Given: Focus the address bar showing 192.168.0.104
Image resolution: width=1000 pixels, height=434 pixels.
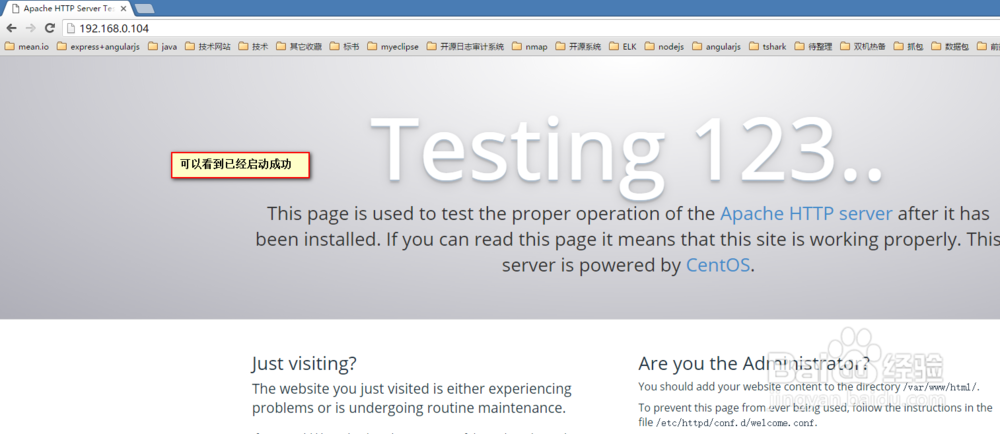Looking at the screenshot, I should (x=529, y=28).
